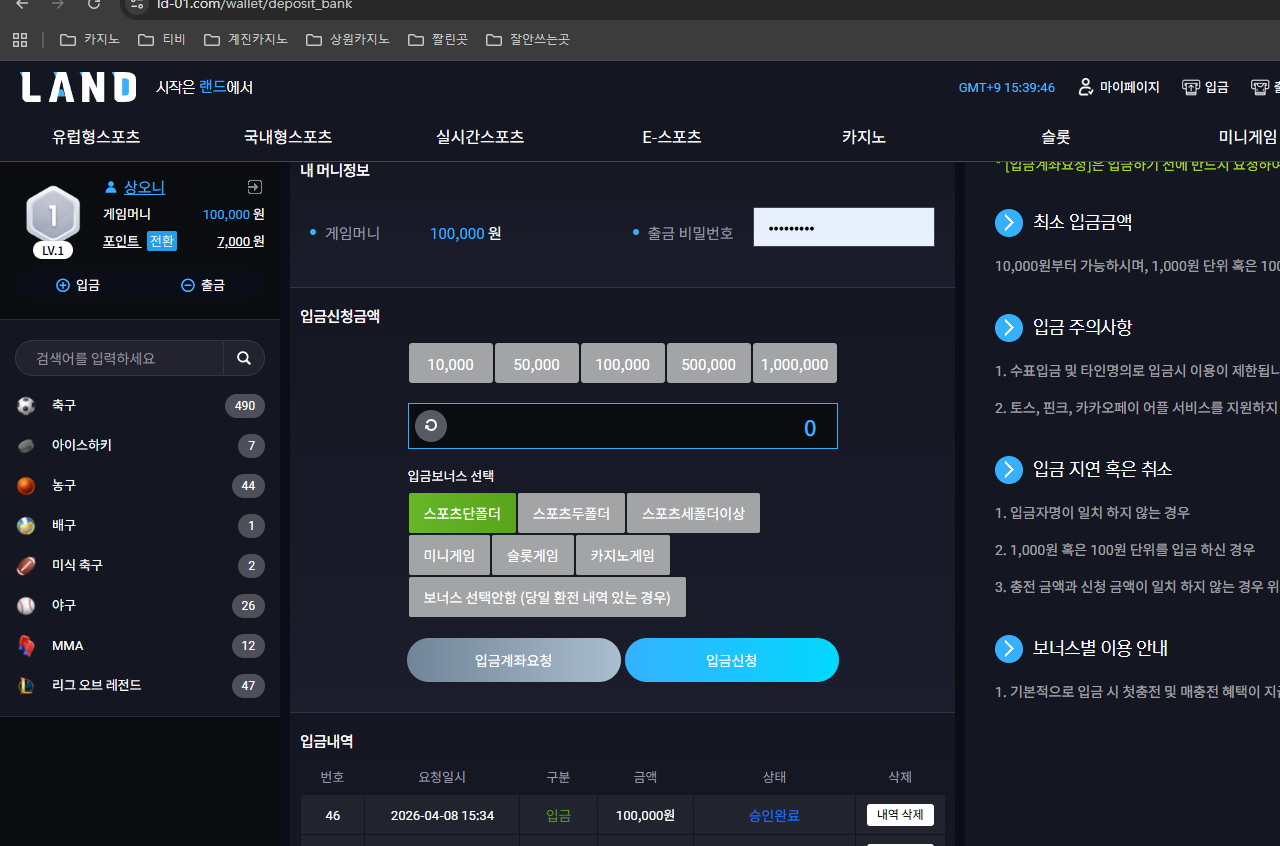
Task: Click the browser reload icon
Action: tap(93, 4)
